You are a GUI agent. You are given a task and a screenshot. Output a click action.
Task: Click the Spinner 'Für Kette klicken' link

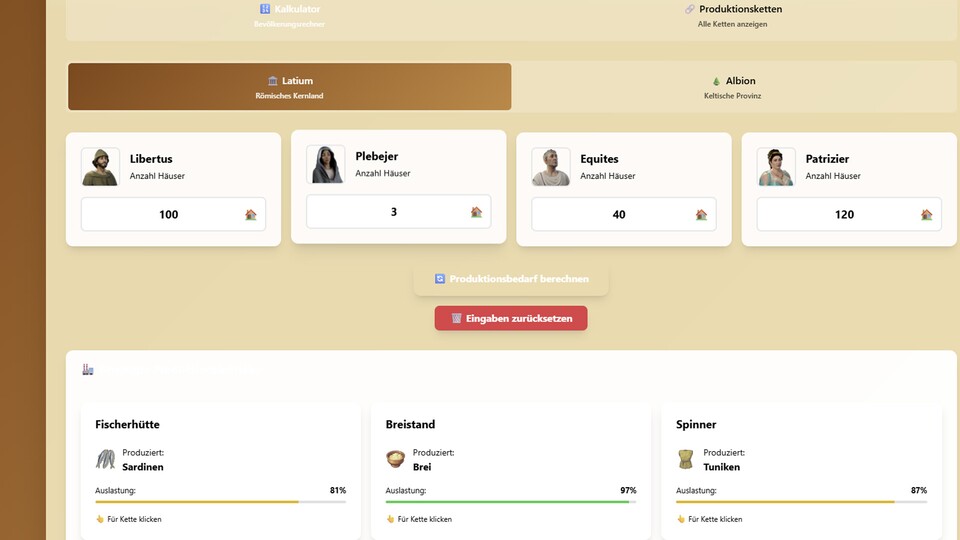(x=714, y=519)
